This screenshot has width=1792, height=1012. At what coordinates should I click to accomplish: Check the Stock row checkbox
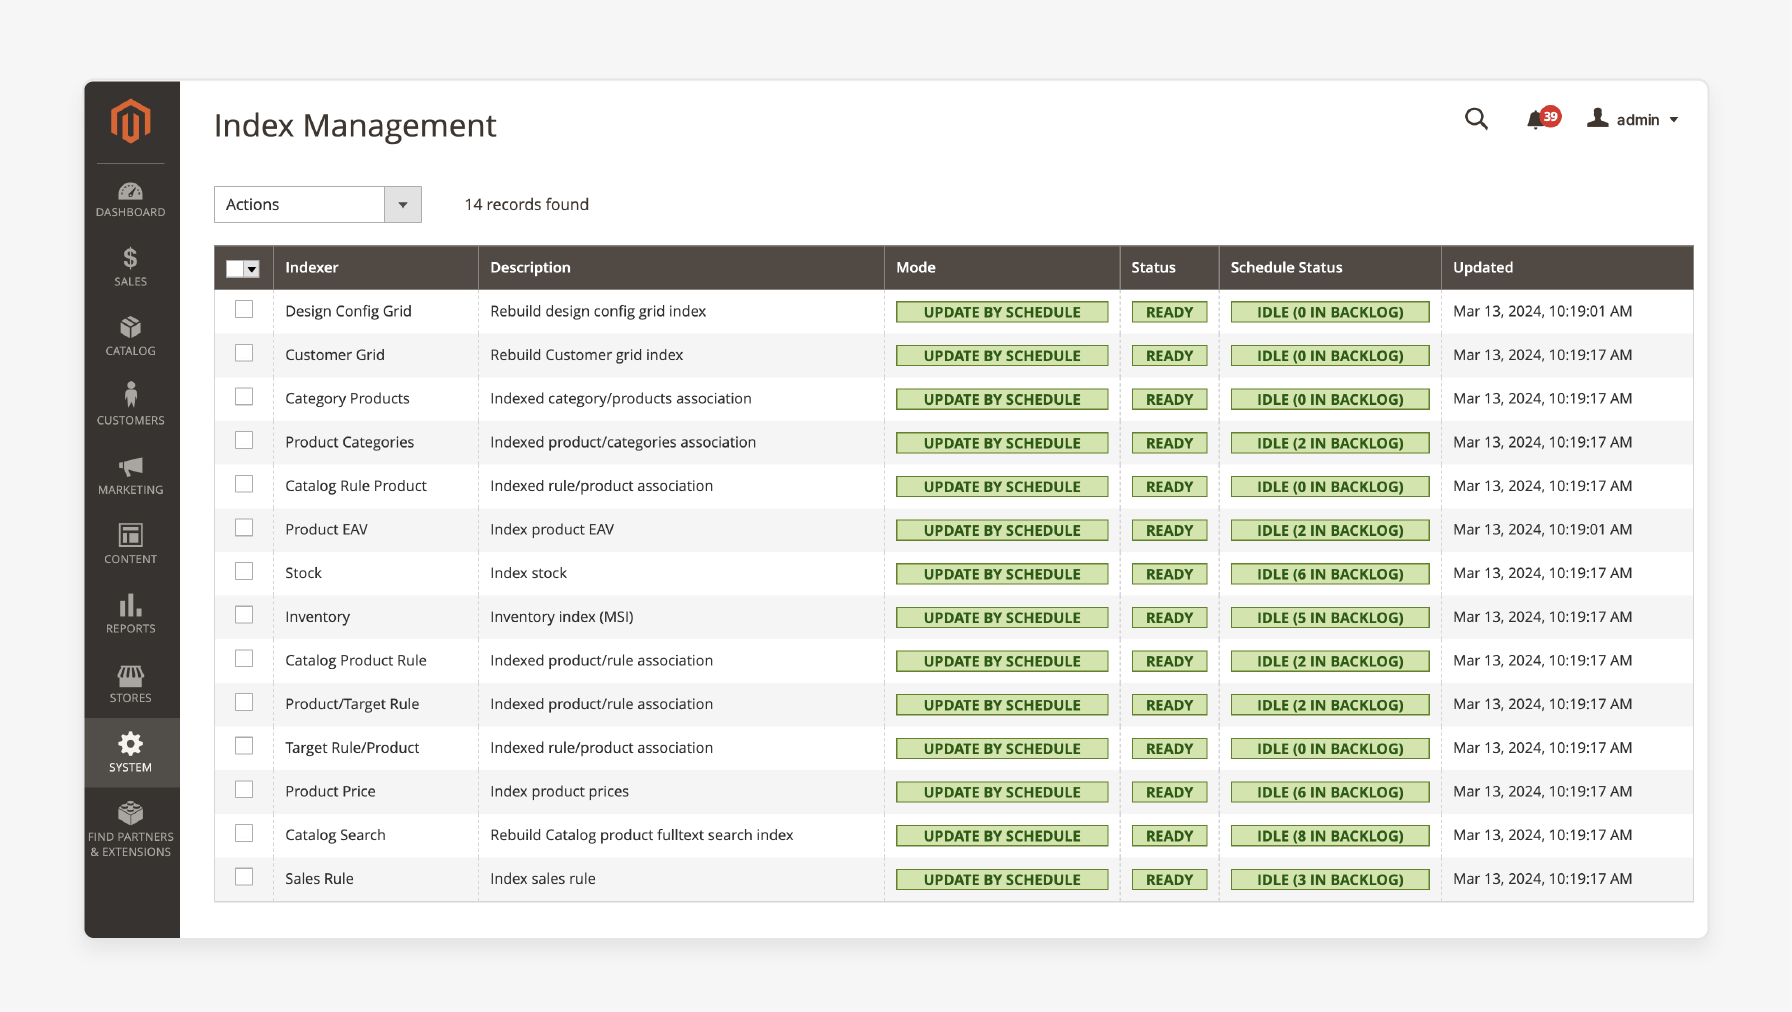(x=244, y=572)
